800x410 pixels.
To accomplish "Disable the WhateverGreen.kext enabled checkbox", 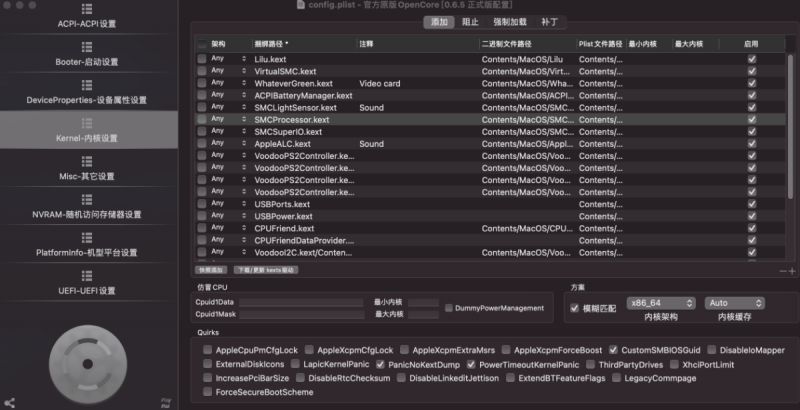I will (x=752, y=83).
